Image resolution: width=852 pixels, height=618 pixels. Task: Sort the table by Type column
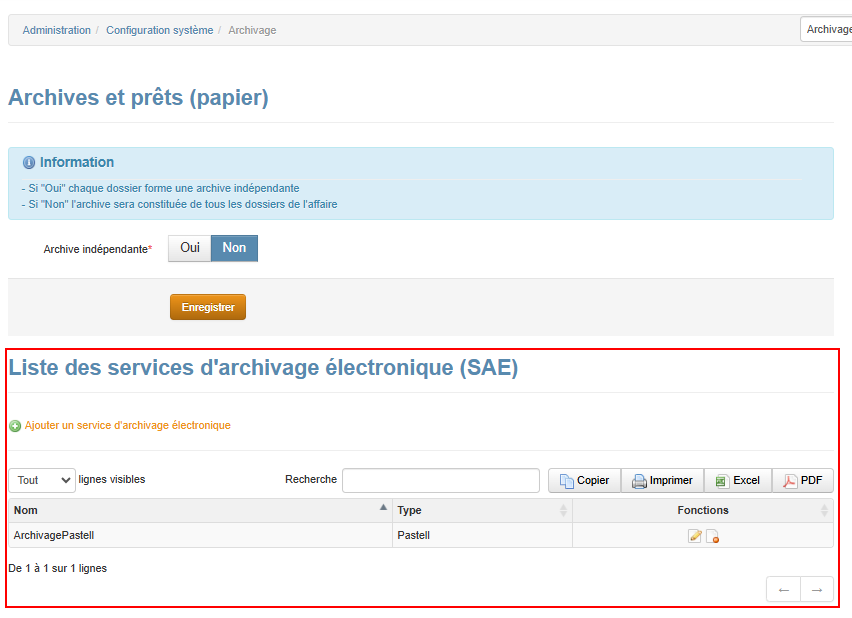tap(482, 510)
